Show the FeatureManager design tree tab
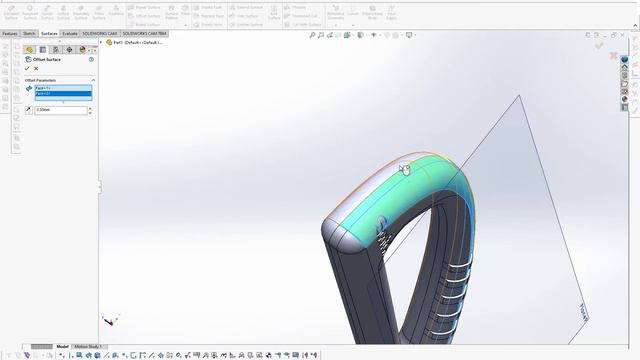 tap(29, 50)
